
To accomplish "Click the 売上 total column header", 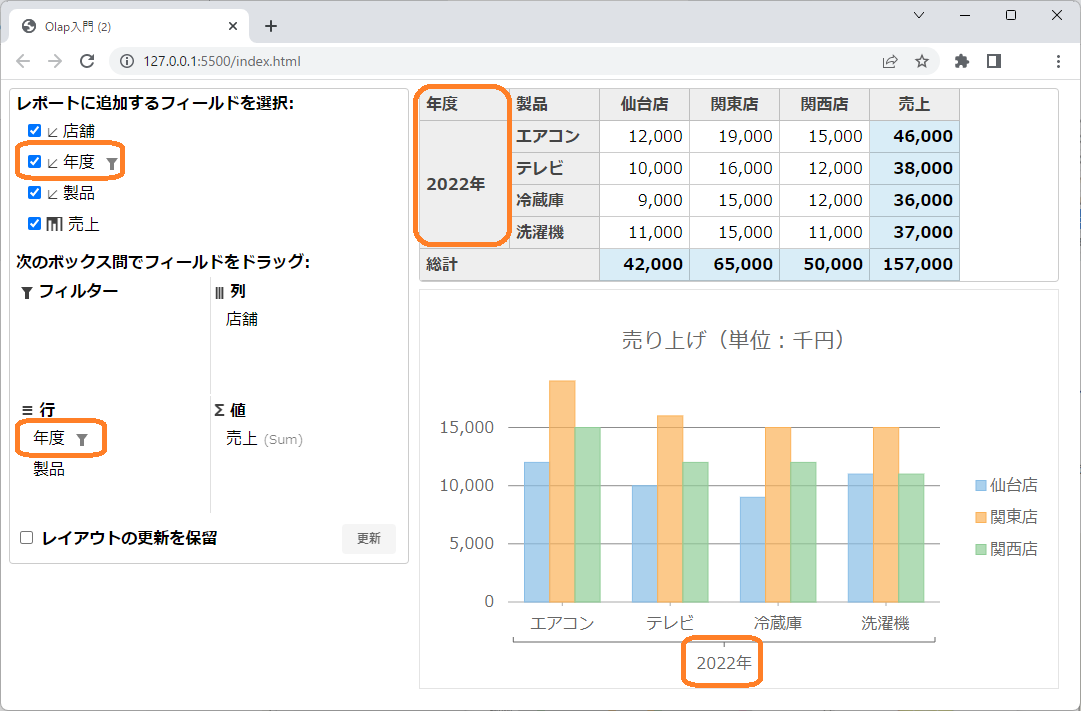I will (x=914, y=104).
